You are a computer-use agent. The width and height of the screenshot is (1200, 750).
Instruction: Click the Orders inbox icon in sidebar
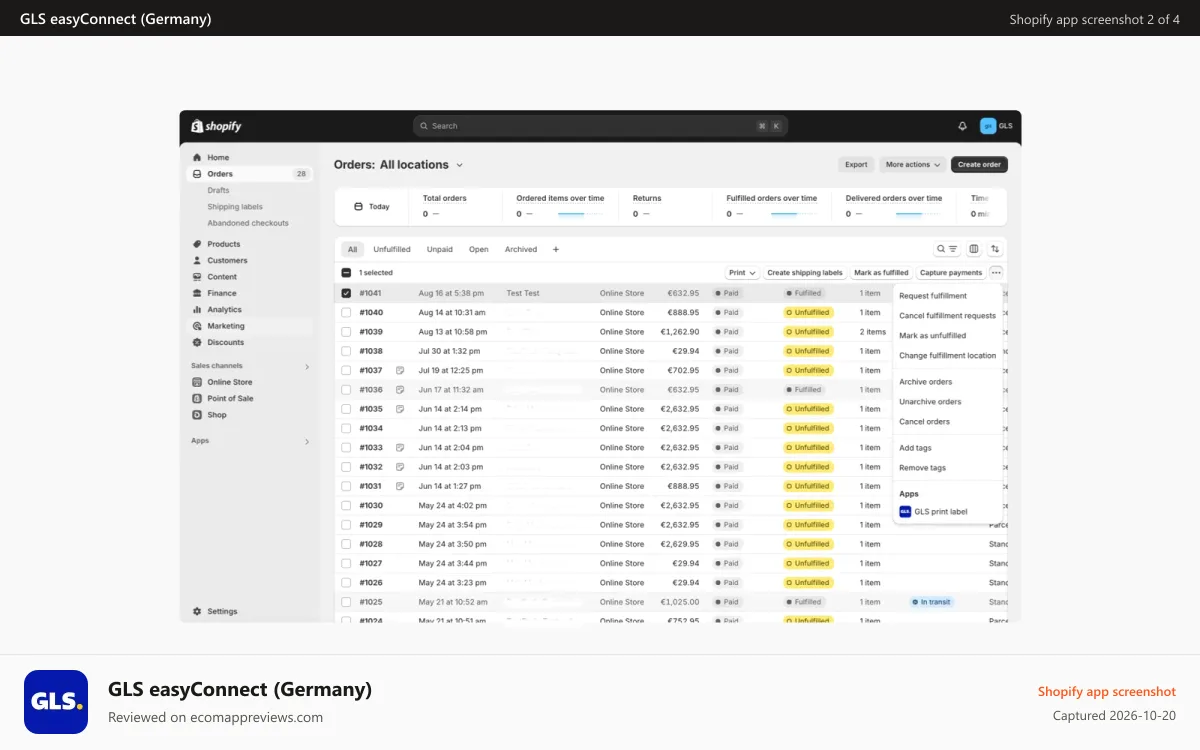pos(197,174)
